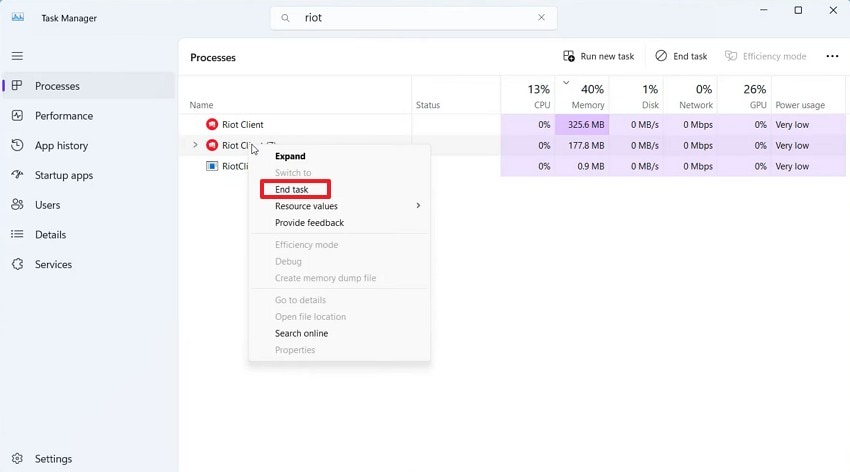
Task: Open the hamburger navigation menu
Action: click(x=17, y=56)
